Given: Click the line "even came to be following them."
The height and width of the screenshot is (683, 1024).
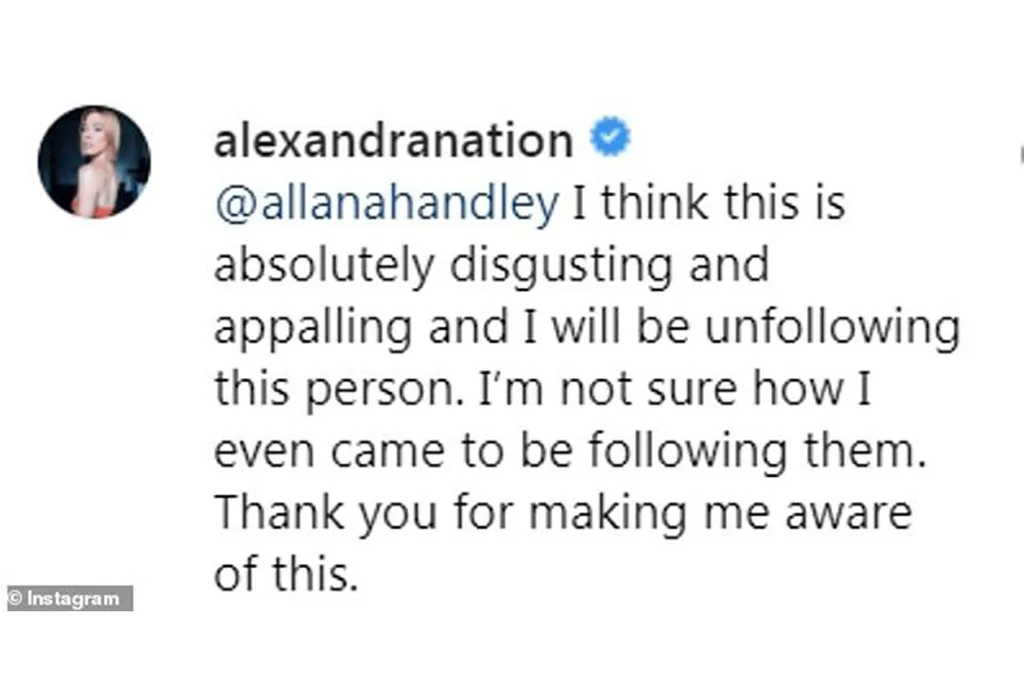Looking at the screenshot, I should click(x=566, y=453).
